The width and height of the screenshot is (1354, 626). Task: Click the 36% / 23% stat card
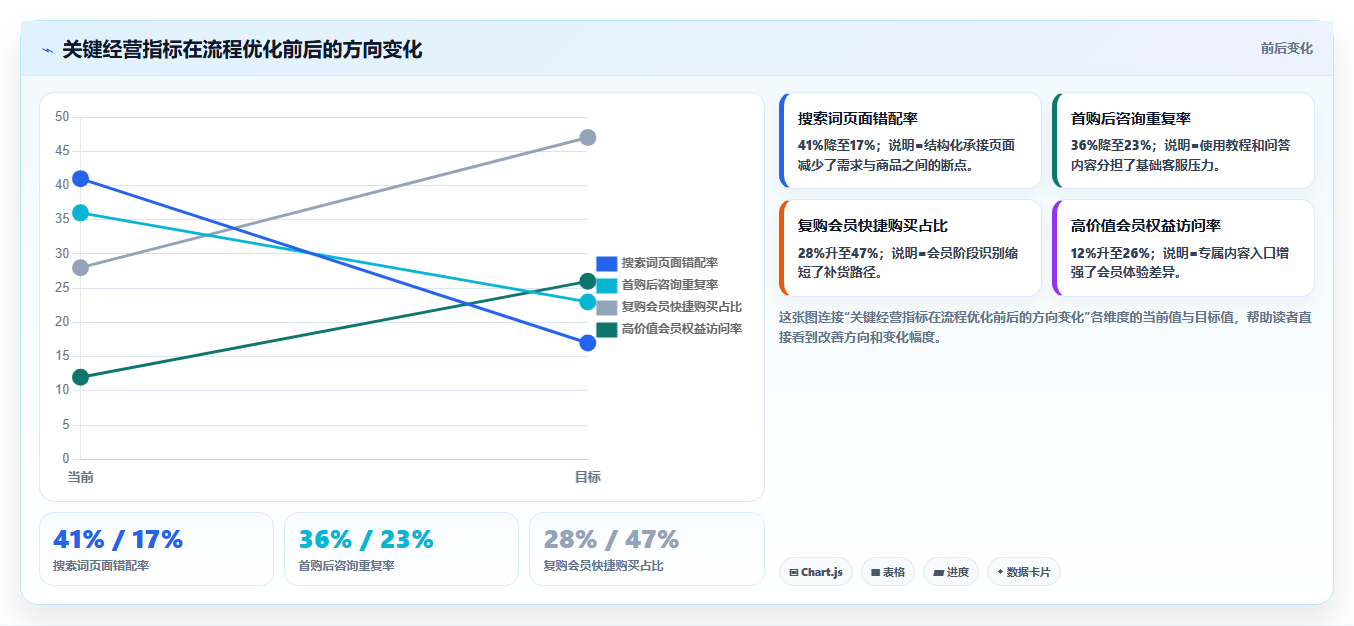click(401, 549)
